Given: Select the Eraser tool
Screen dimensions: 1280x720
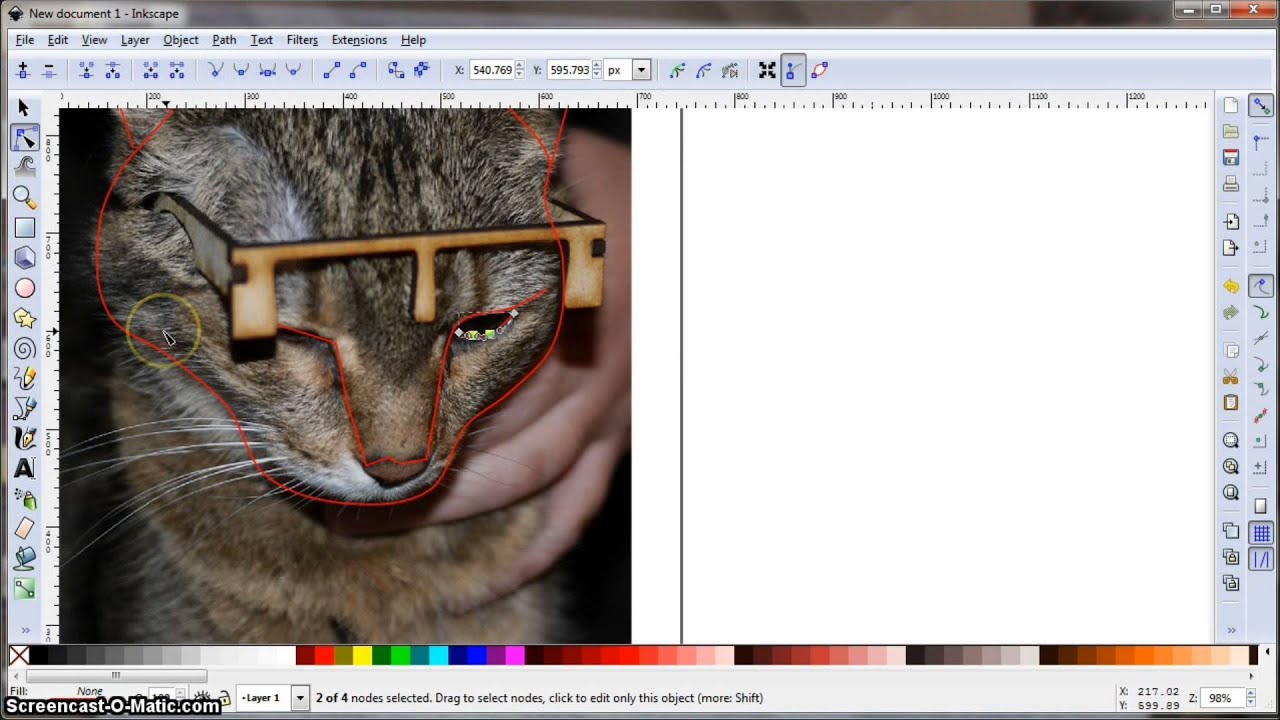Looking at the screenshot, I should (x=24, y=528).
